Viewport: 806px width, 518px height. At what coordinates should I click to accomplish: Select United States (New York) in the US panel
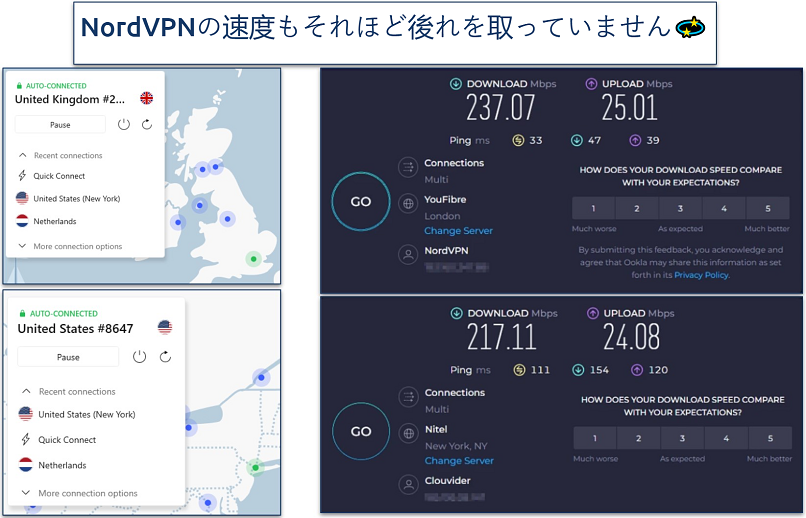click(x=86, y=414)
